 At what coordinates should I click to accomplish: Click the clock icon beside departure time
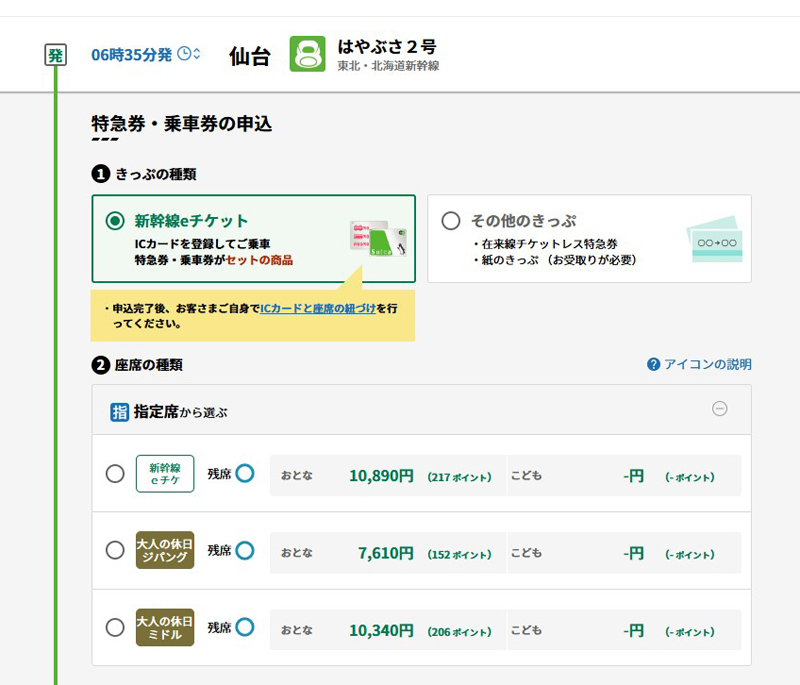click(x=184, y=54)
